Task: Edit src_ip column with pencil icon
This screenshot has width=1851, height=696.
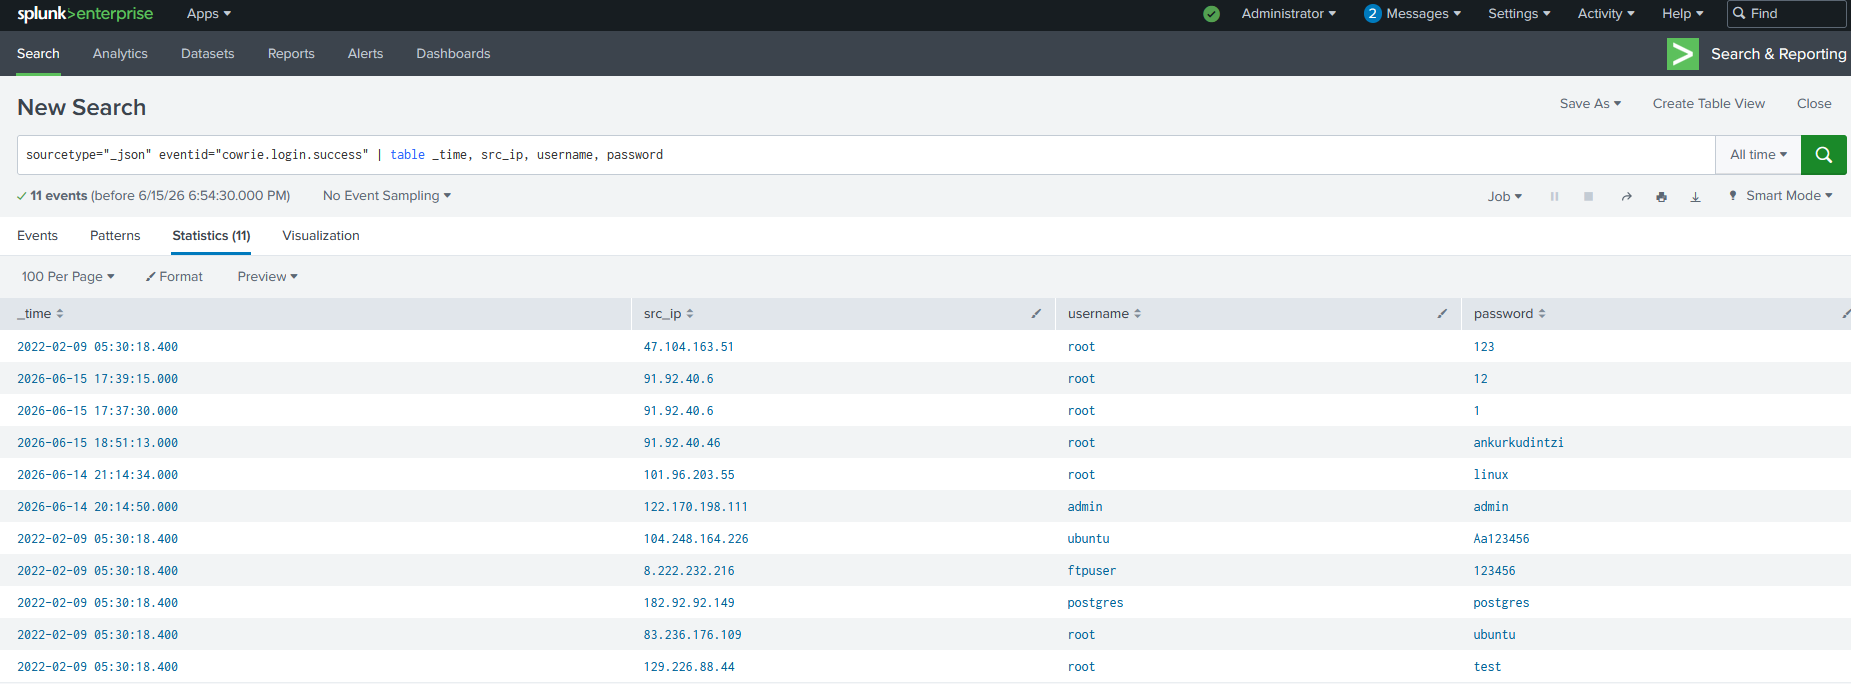Action: (1036, 314)
